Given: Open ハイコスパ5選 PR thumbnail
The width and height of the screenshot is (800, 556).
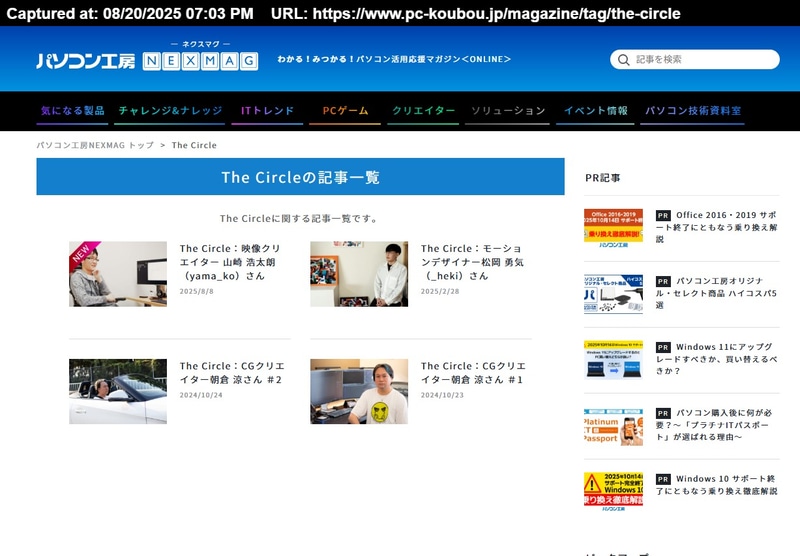Looking at the screenshot, I should pos(613,294).
